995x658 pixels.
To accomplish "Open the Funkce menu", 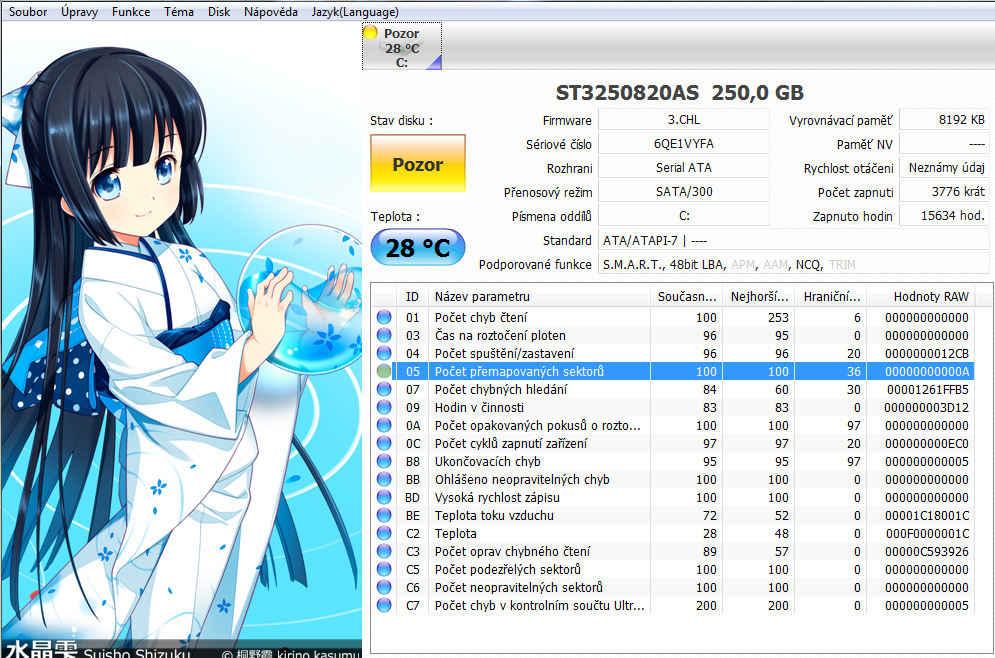I will [x=131, y=11].
